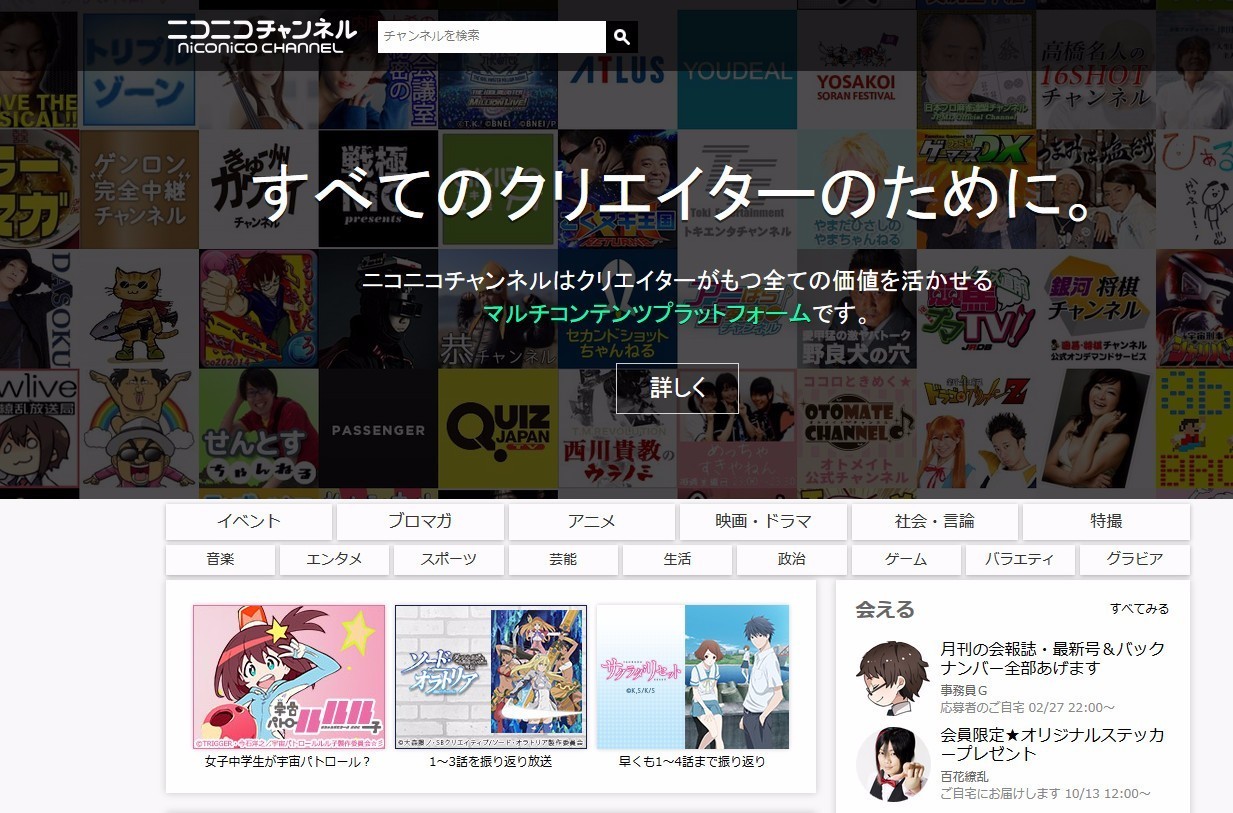Click the 百花繚乱 avatar icon
Screen dimensions: 1233x813
coord(892,764)
